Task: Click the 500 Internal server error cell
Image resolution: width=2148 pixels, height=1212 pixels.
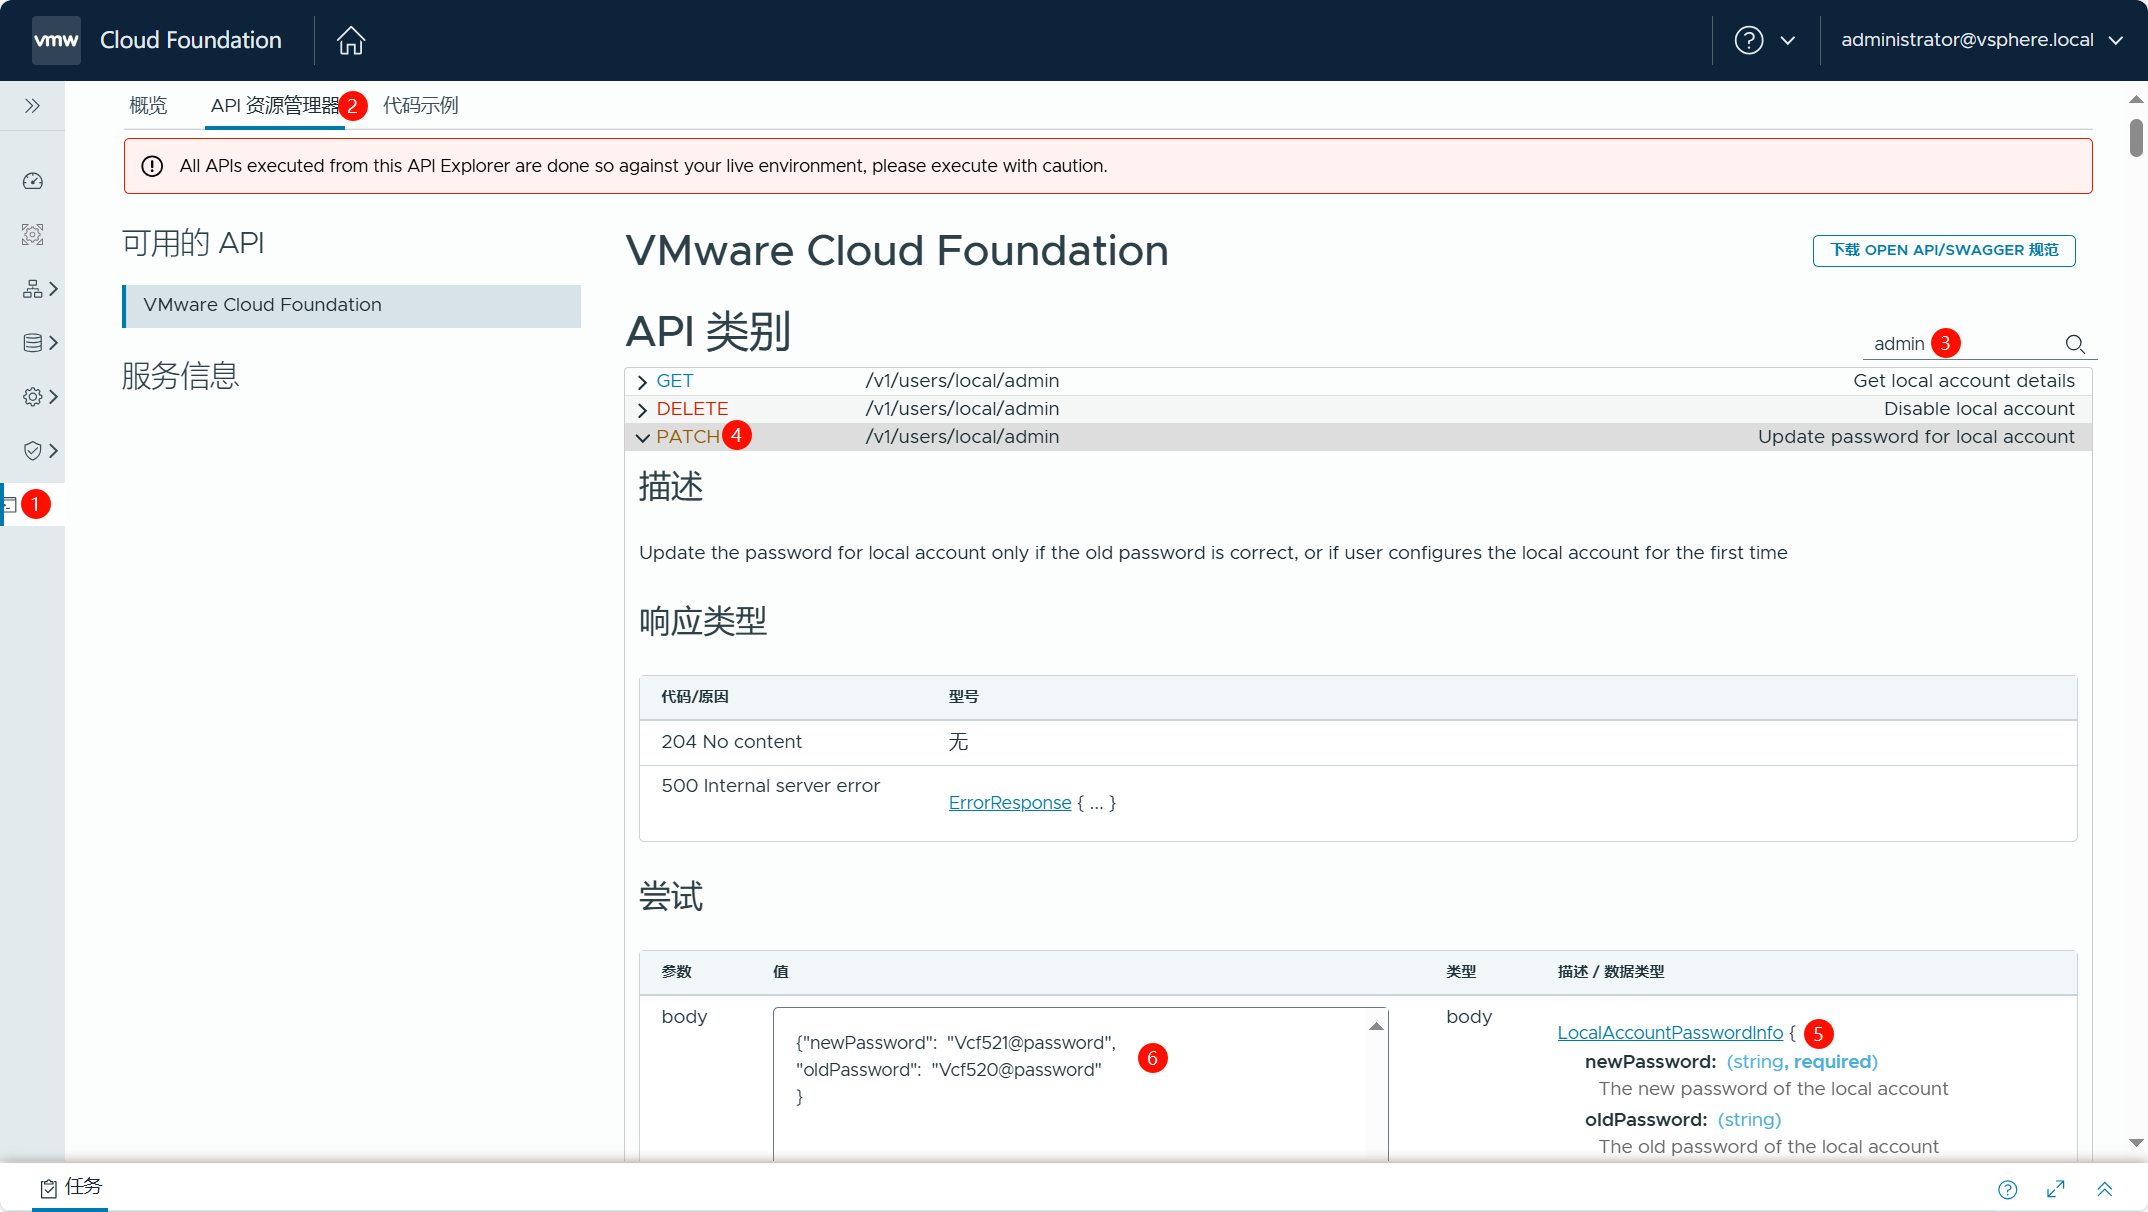Action: coord(770,786)
